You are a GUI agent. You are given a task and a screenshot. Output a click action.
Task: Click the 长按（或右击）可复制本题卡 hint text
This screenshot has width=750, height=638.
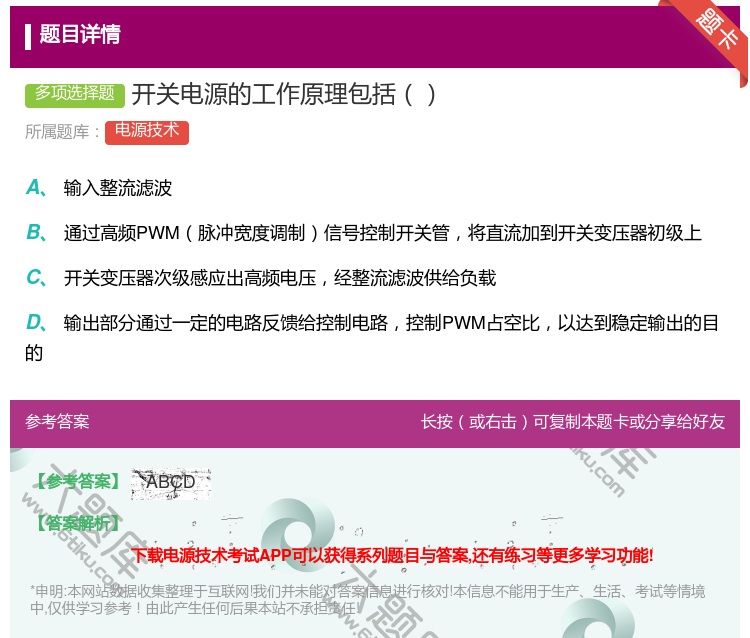tap(573, 422)
